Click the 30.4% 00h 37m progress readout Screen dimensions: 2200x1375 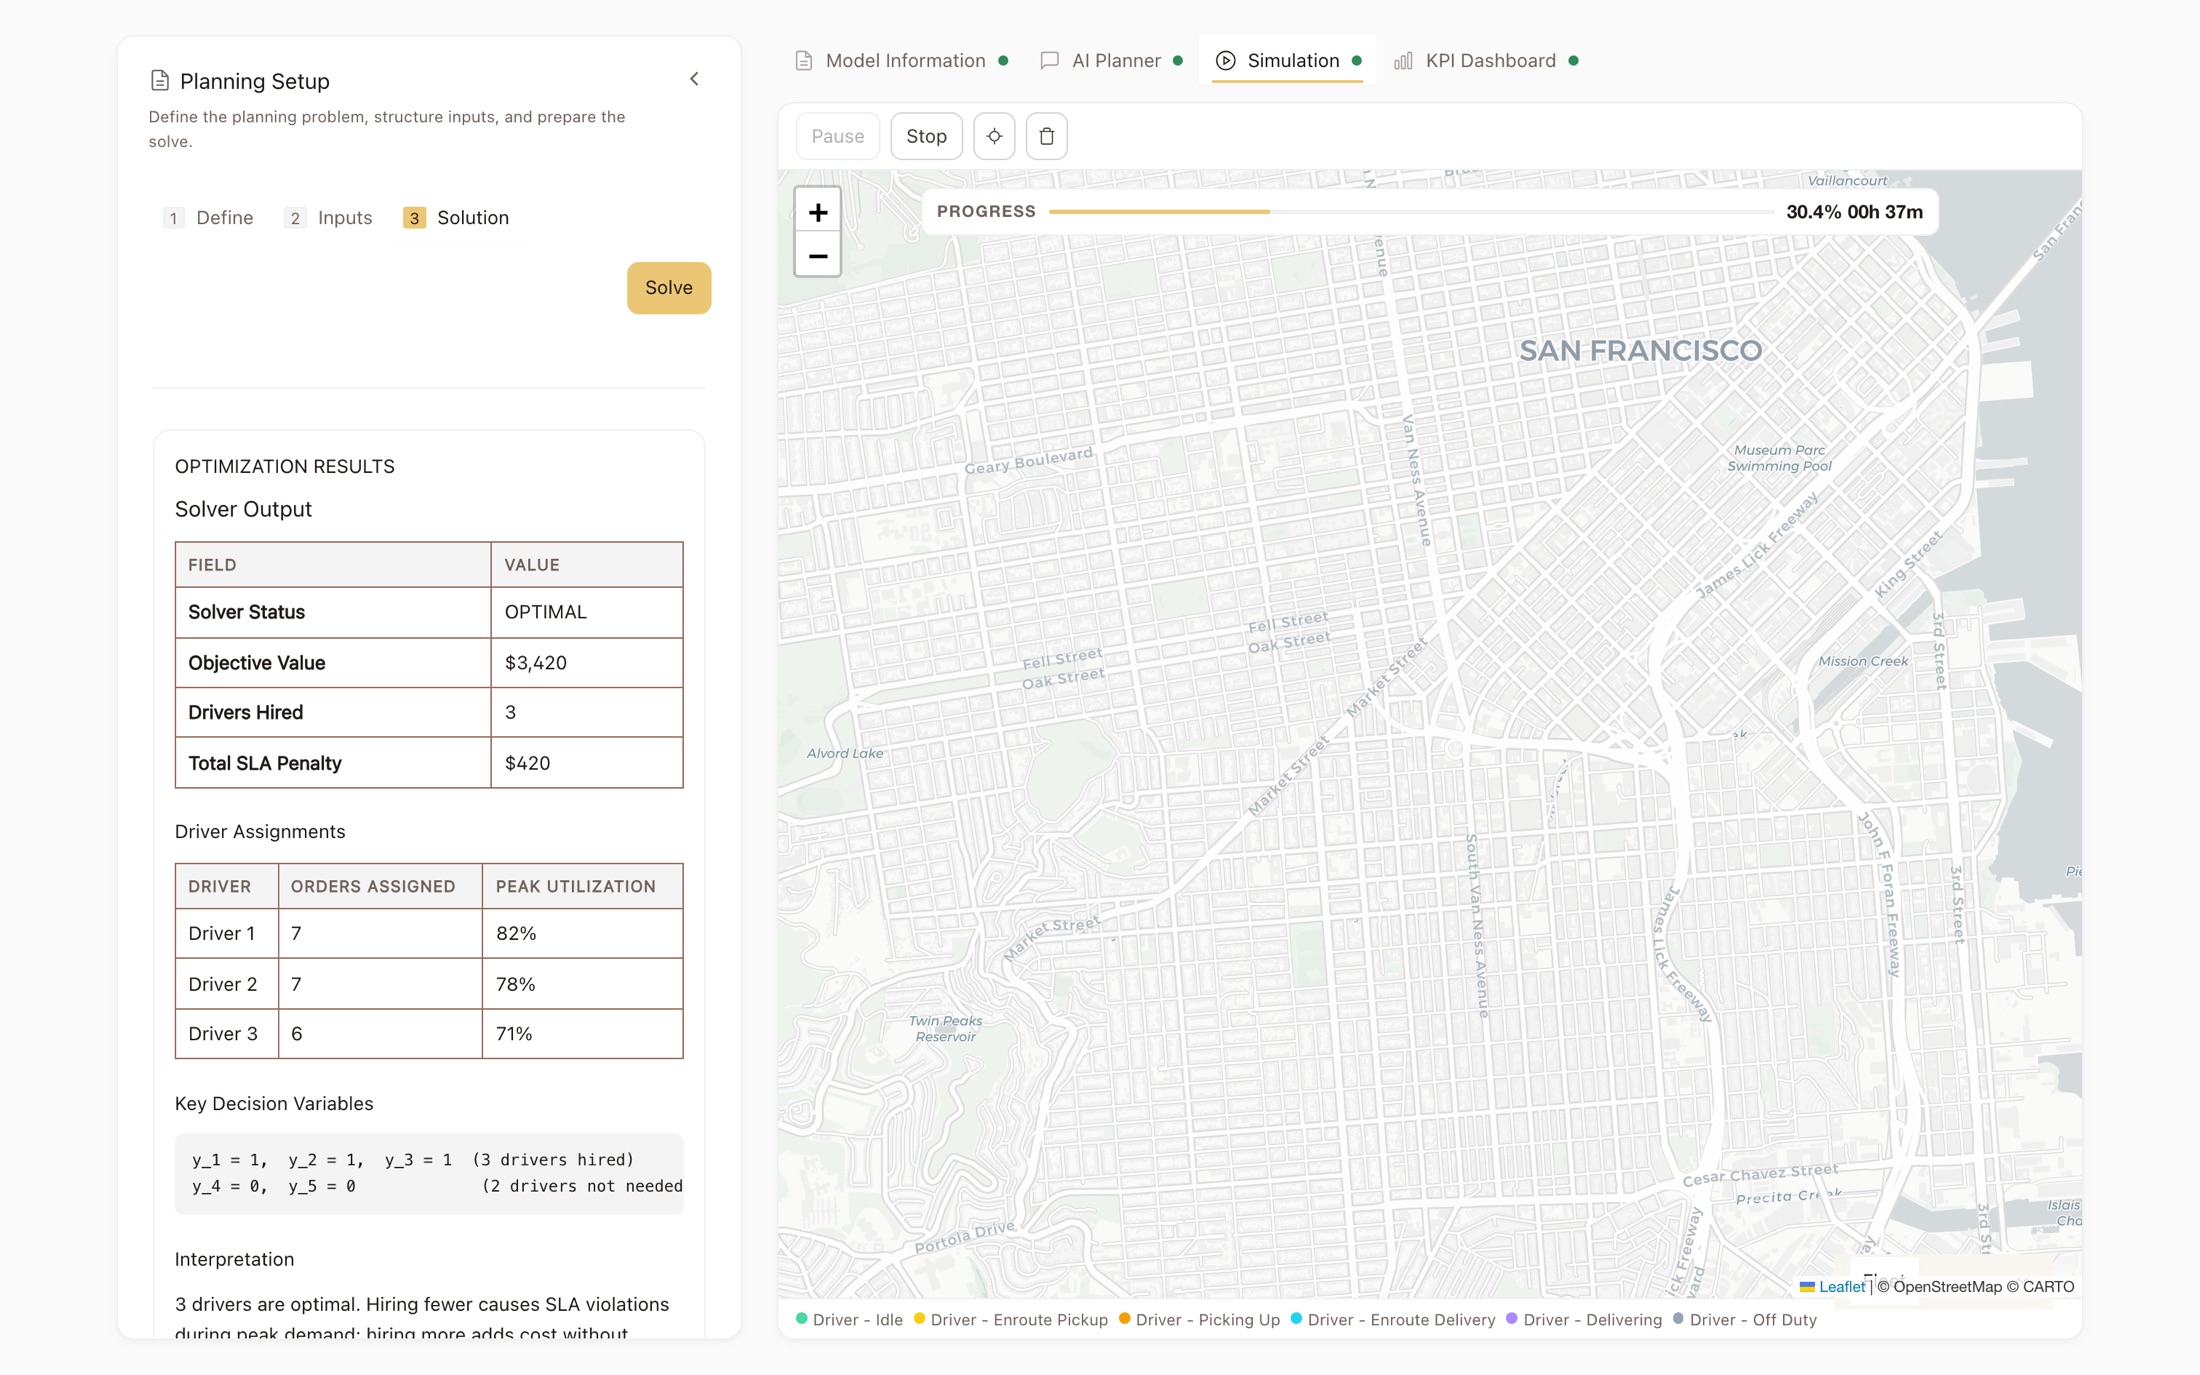coord(1854,212)
